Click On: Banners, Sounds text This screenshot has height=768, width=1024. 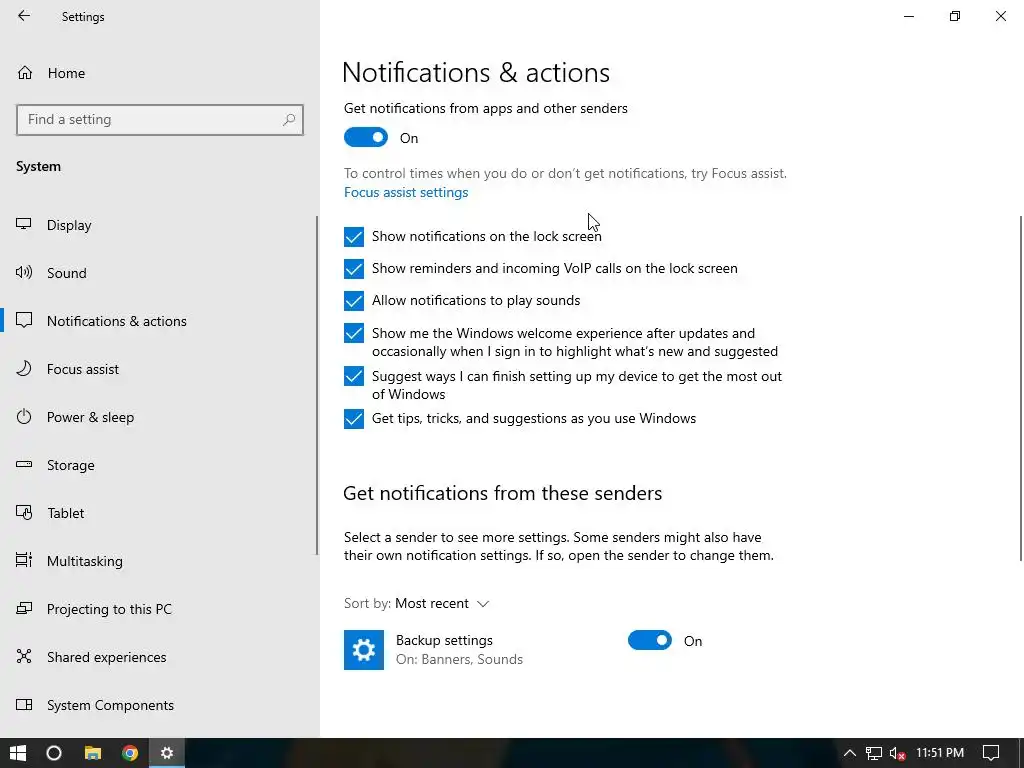pyautogui.click(x=459, y=660)
